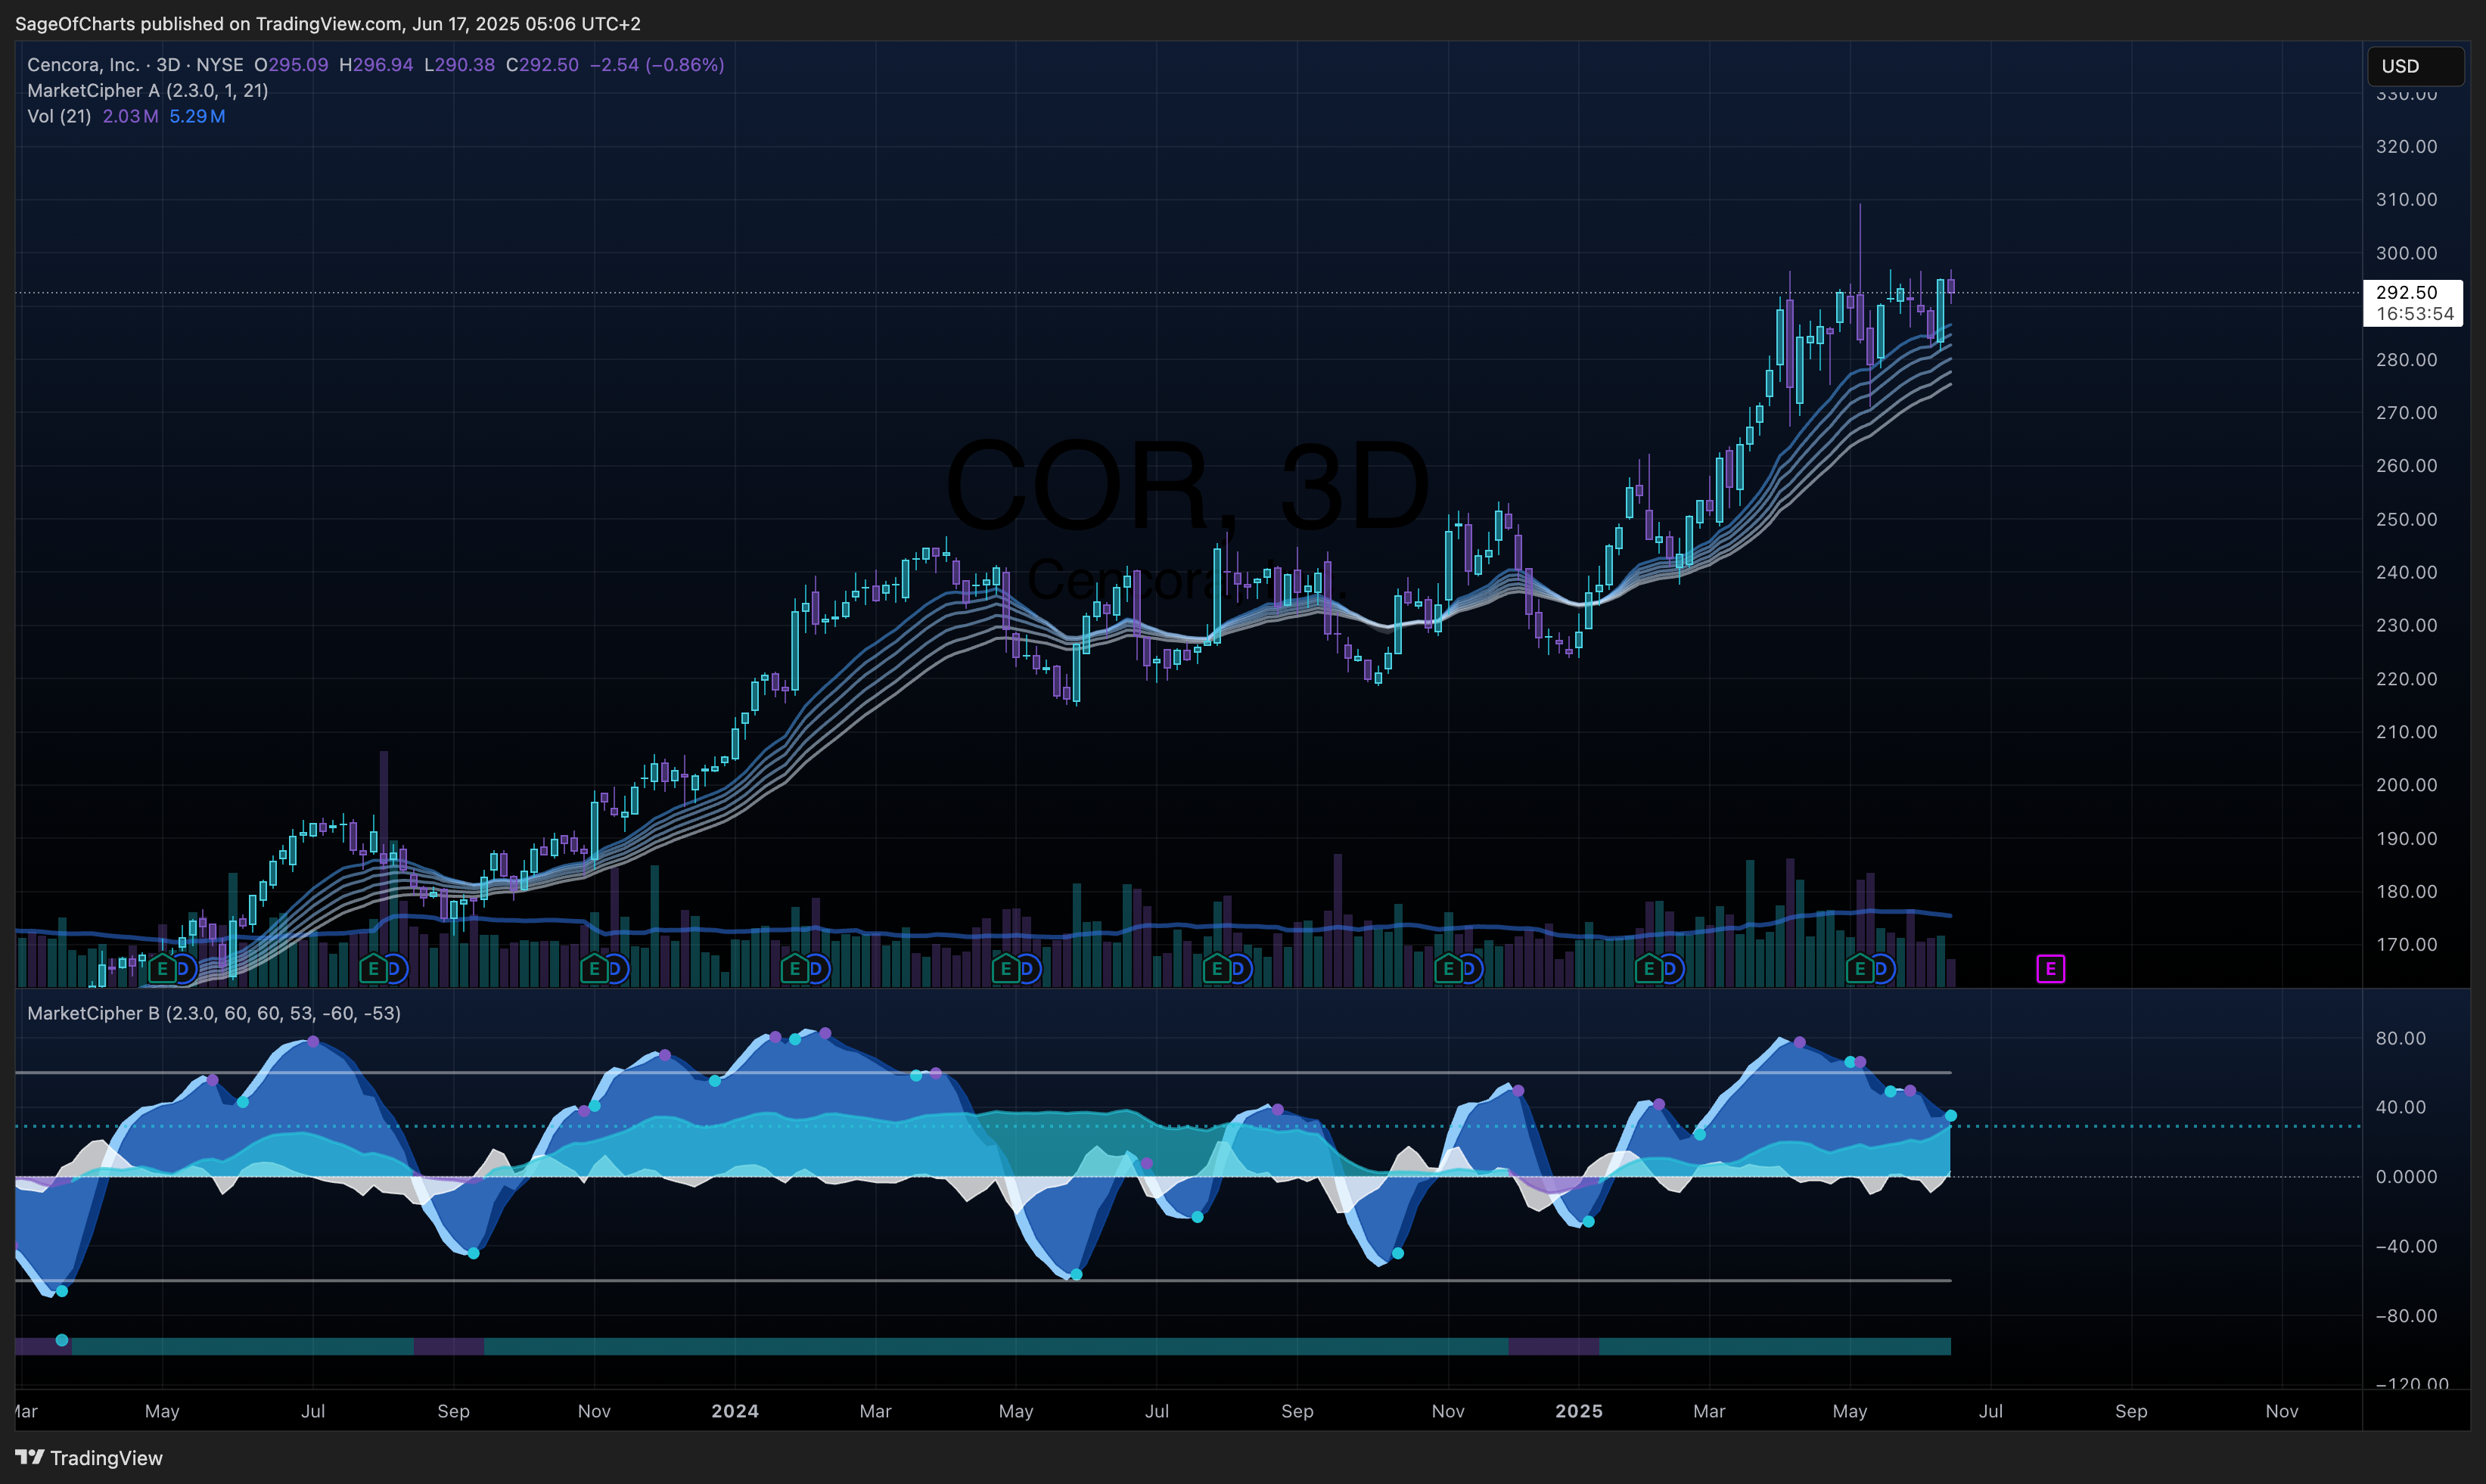Click the 80.00 MarketCipher B axis label

pyautogui.click(x=2401, y=1039)
